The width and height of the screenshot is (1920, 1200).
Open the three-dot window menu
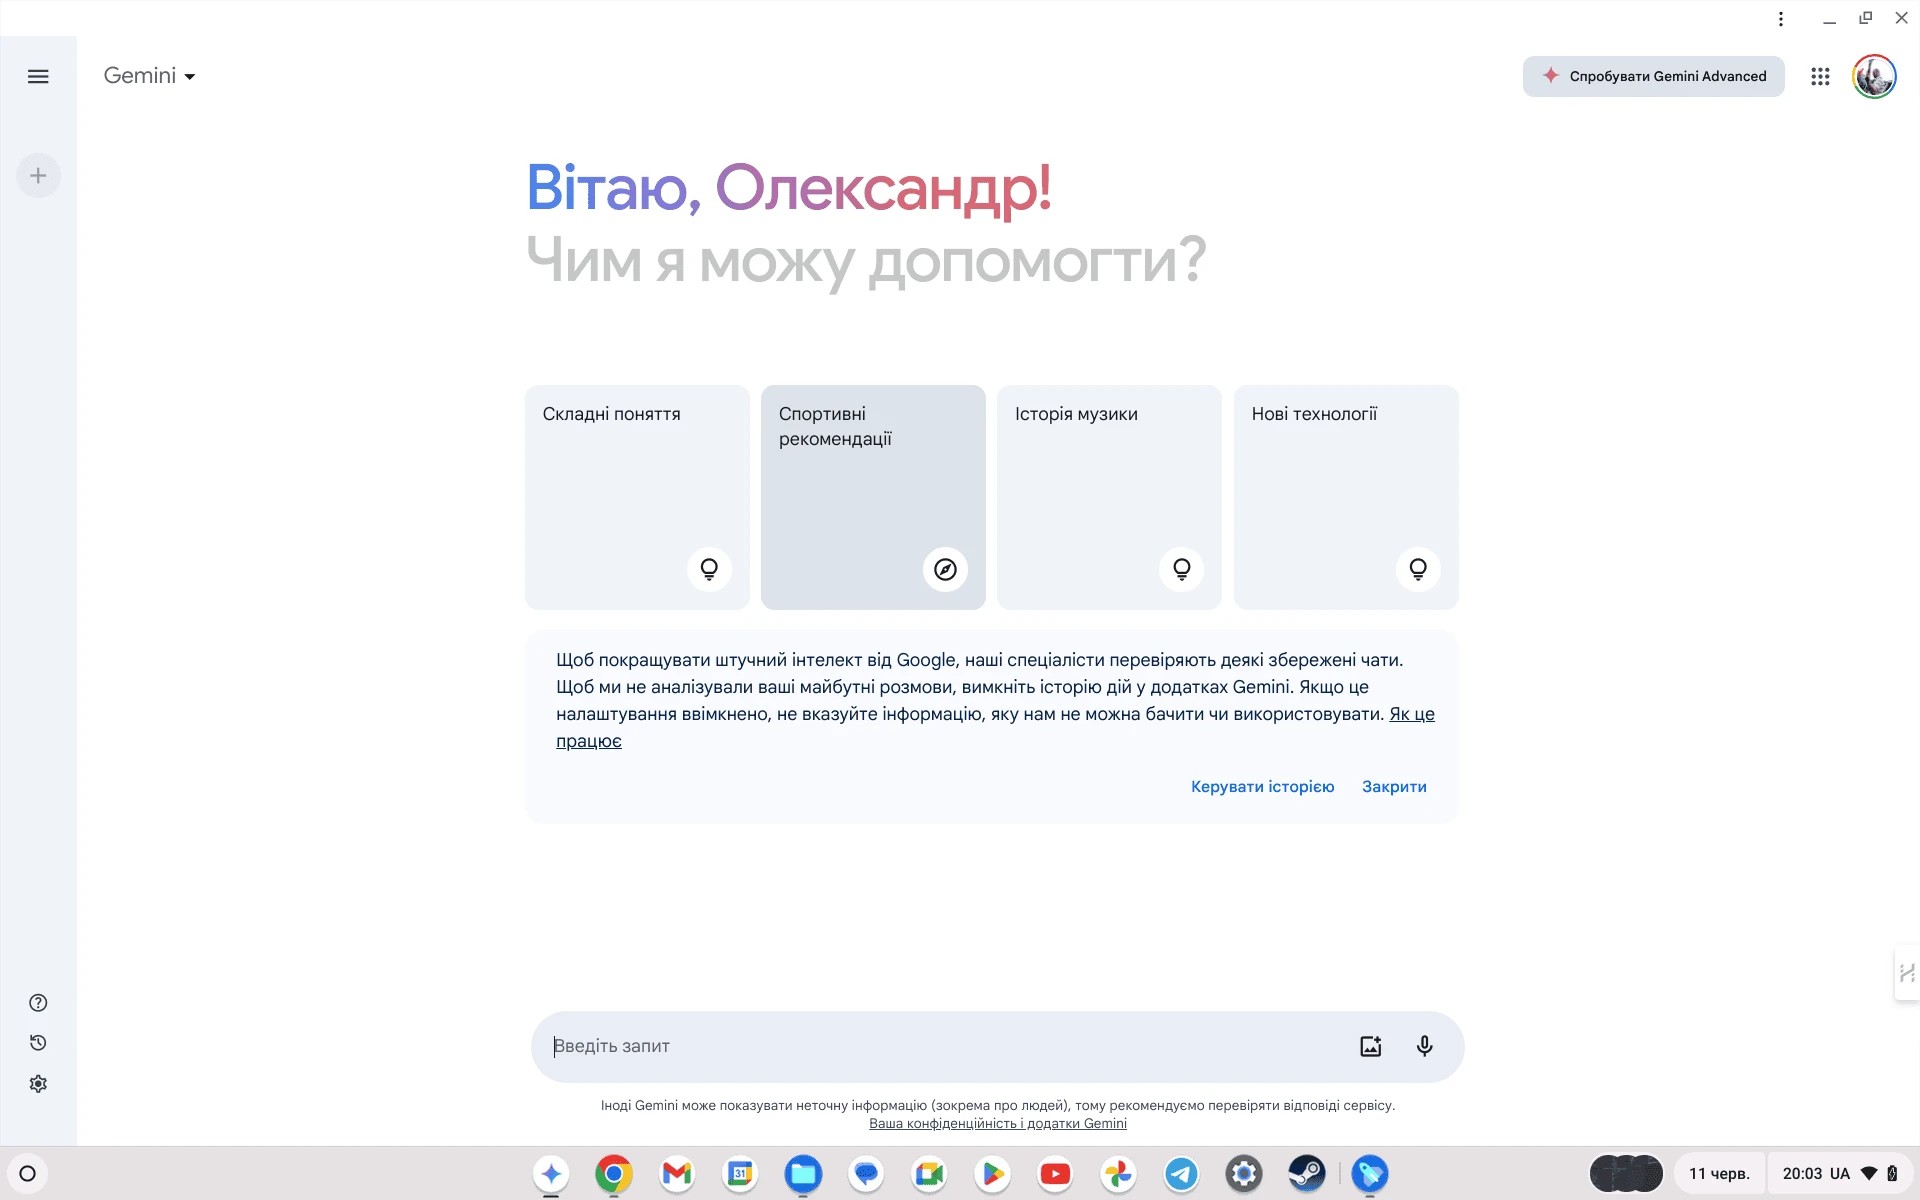click(1781, 19)
